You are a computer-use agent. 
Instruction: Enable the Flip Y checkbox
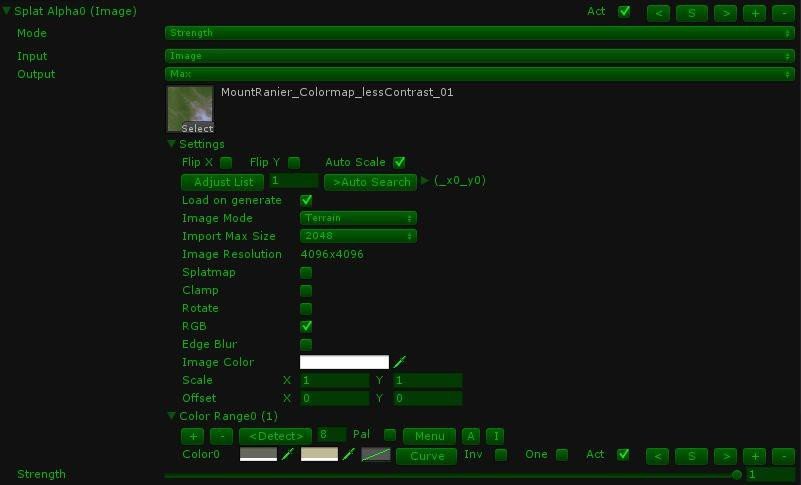coord(294,163)
